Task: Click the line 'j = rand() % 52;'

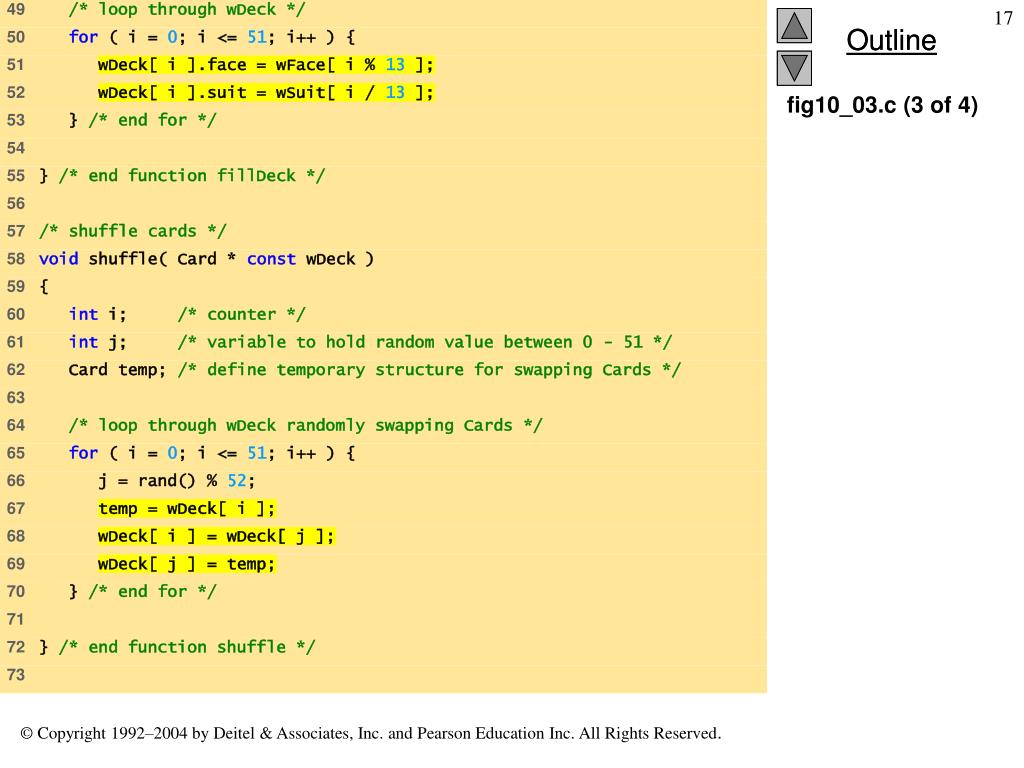Action: click(x=176, y=481)
